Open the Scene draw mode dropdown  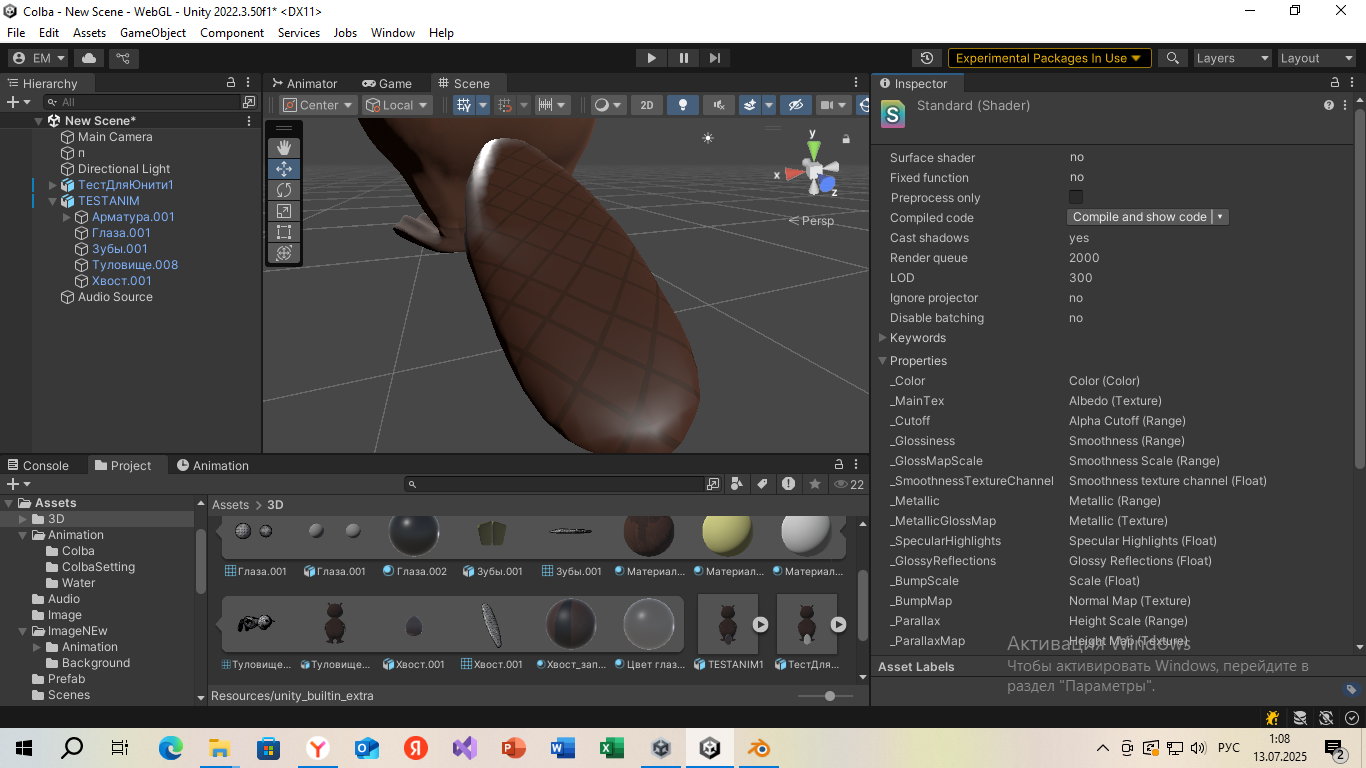(607, 105)
